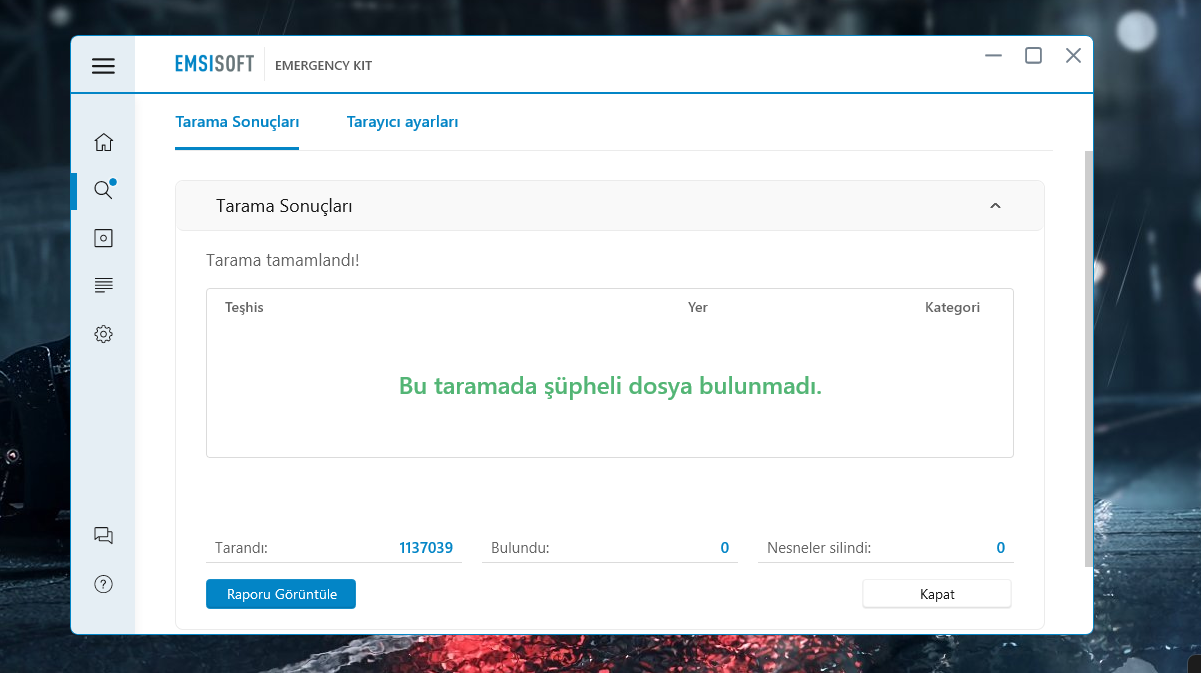Open the Help question mark icon
The image size is (1201, 673).
point(103,584)
